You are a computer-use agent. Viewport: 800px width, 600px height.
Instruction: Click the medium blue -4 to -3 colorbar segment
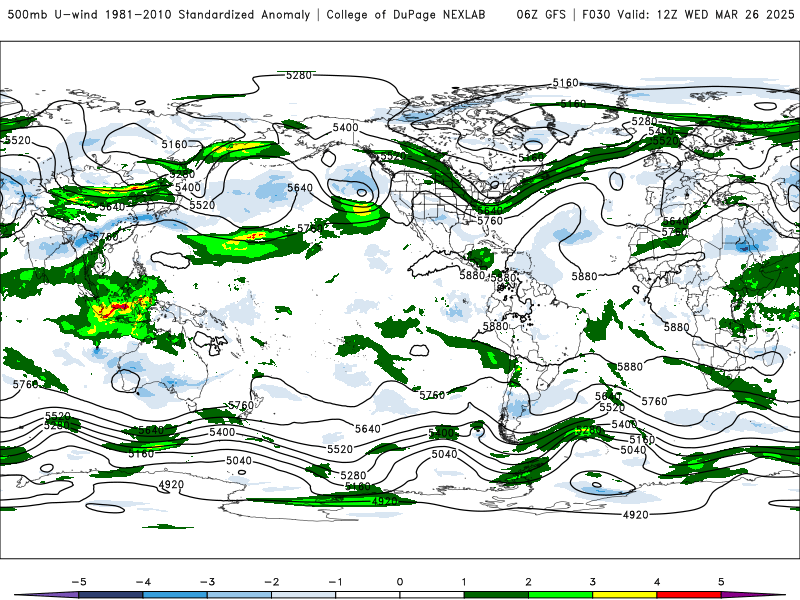click(175, 595)
